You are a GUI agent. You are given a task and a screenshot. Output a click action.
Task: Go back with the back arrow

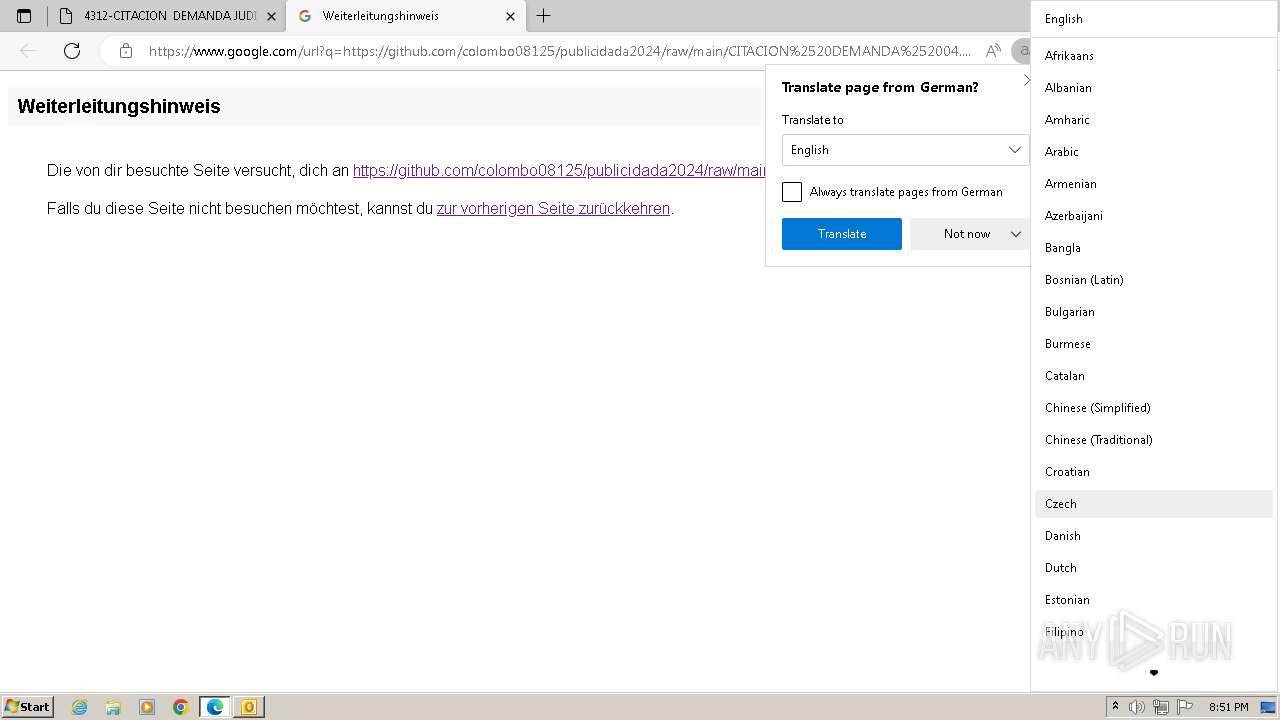[x=28, y=51]
